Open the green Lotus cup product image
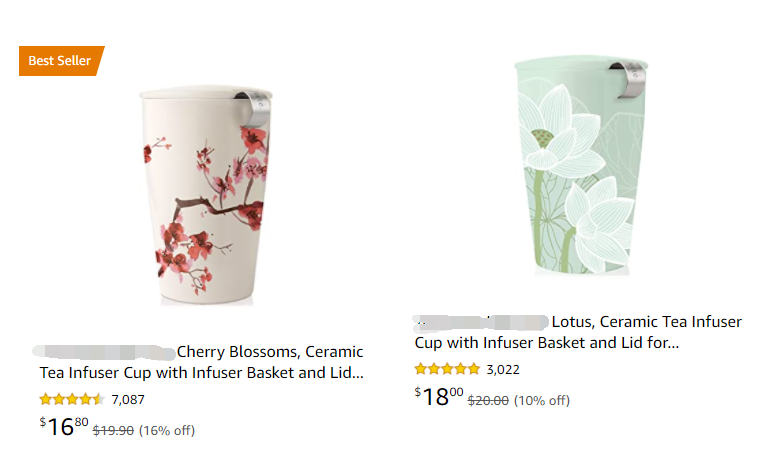 [x=581, y=165]
